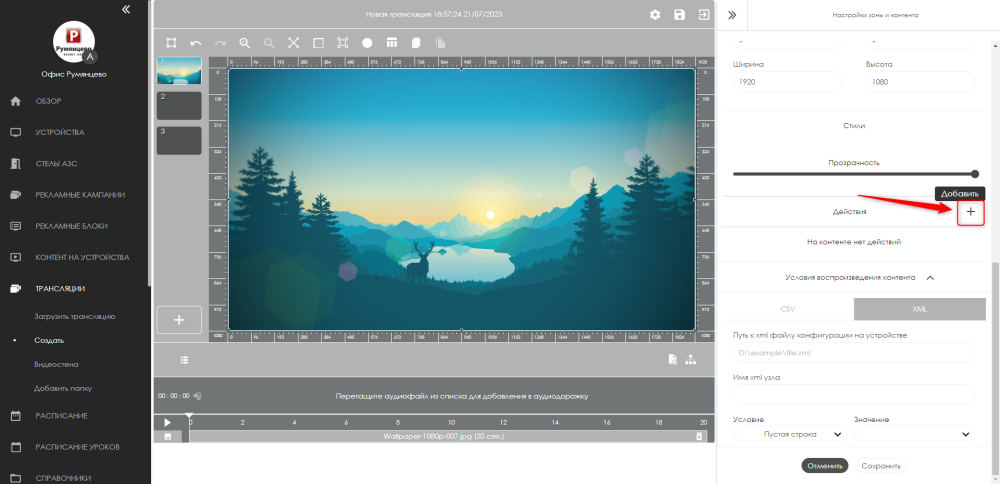Delete the Wallpaper-1080p-007.jpg timeline item
The height and width of the screenshot is (484, 1000).
pos(700,437)
